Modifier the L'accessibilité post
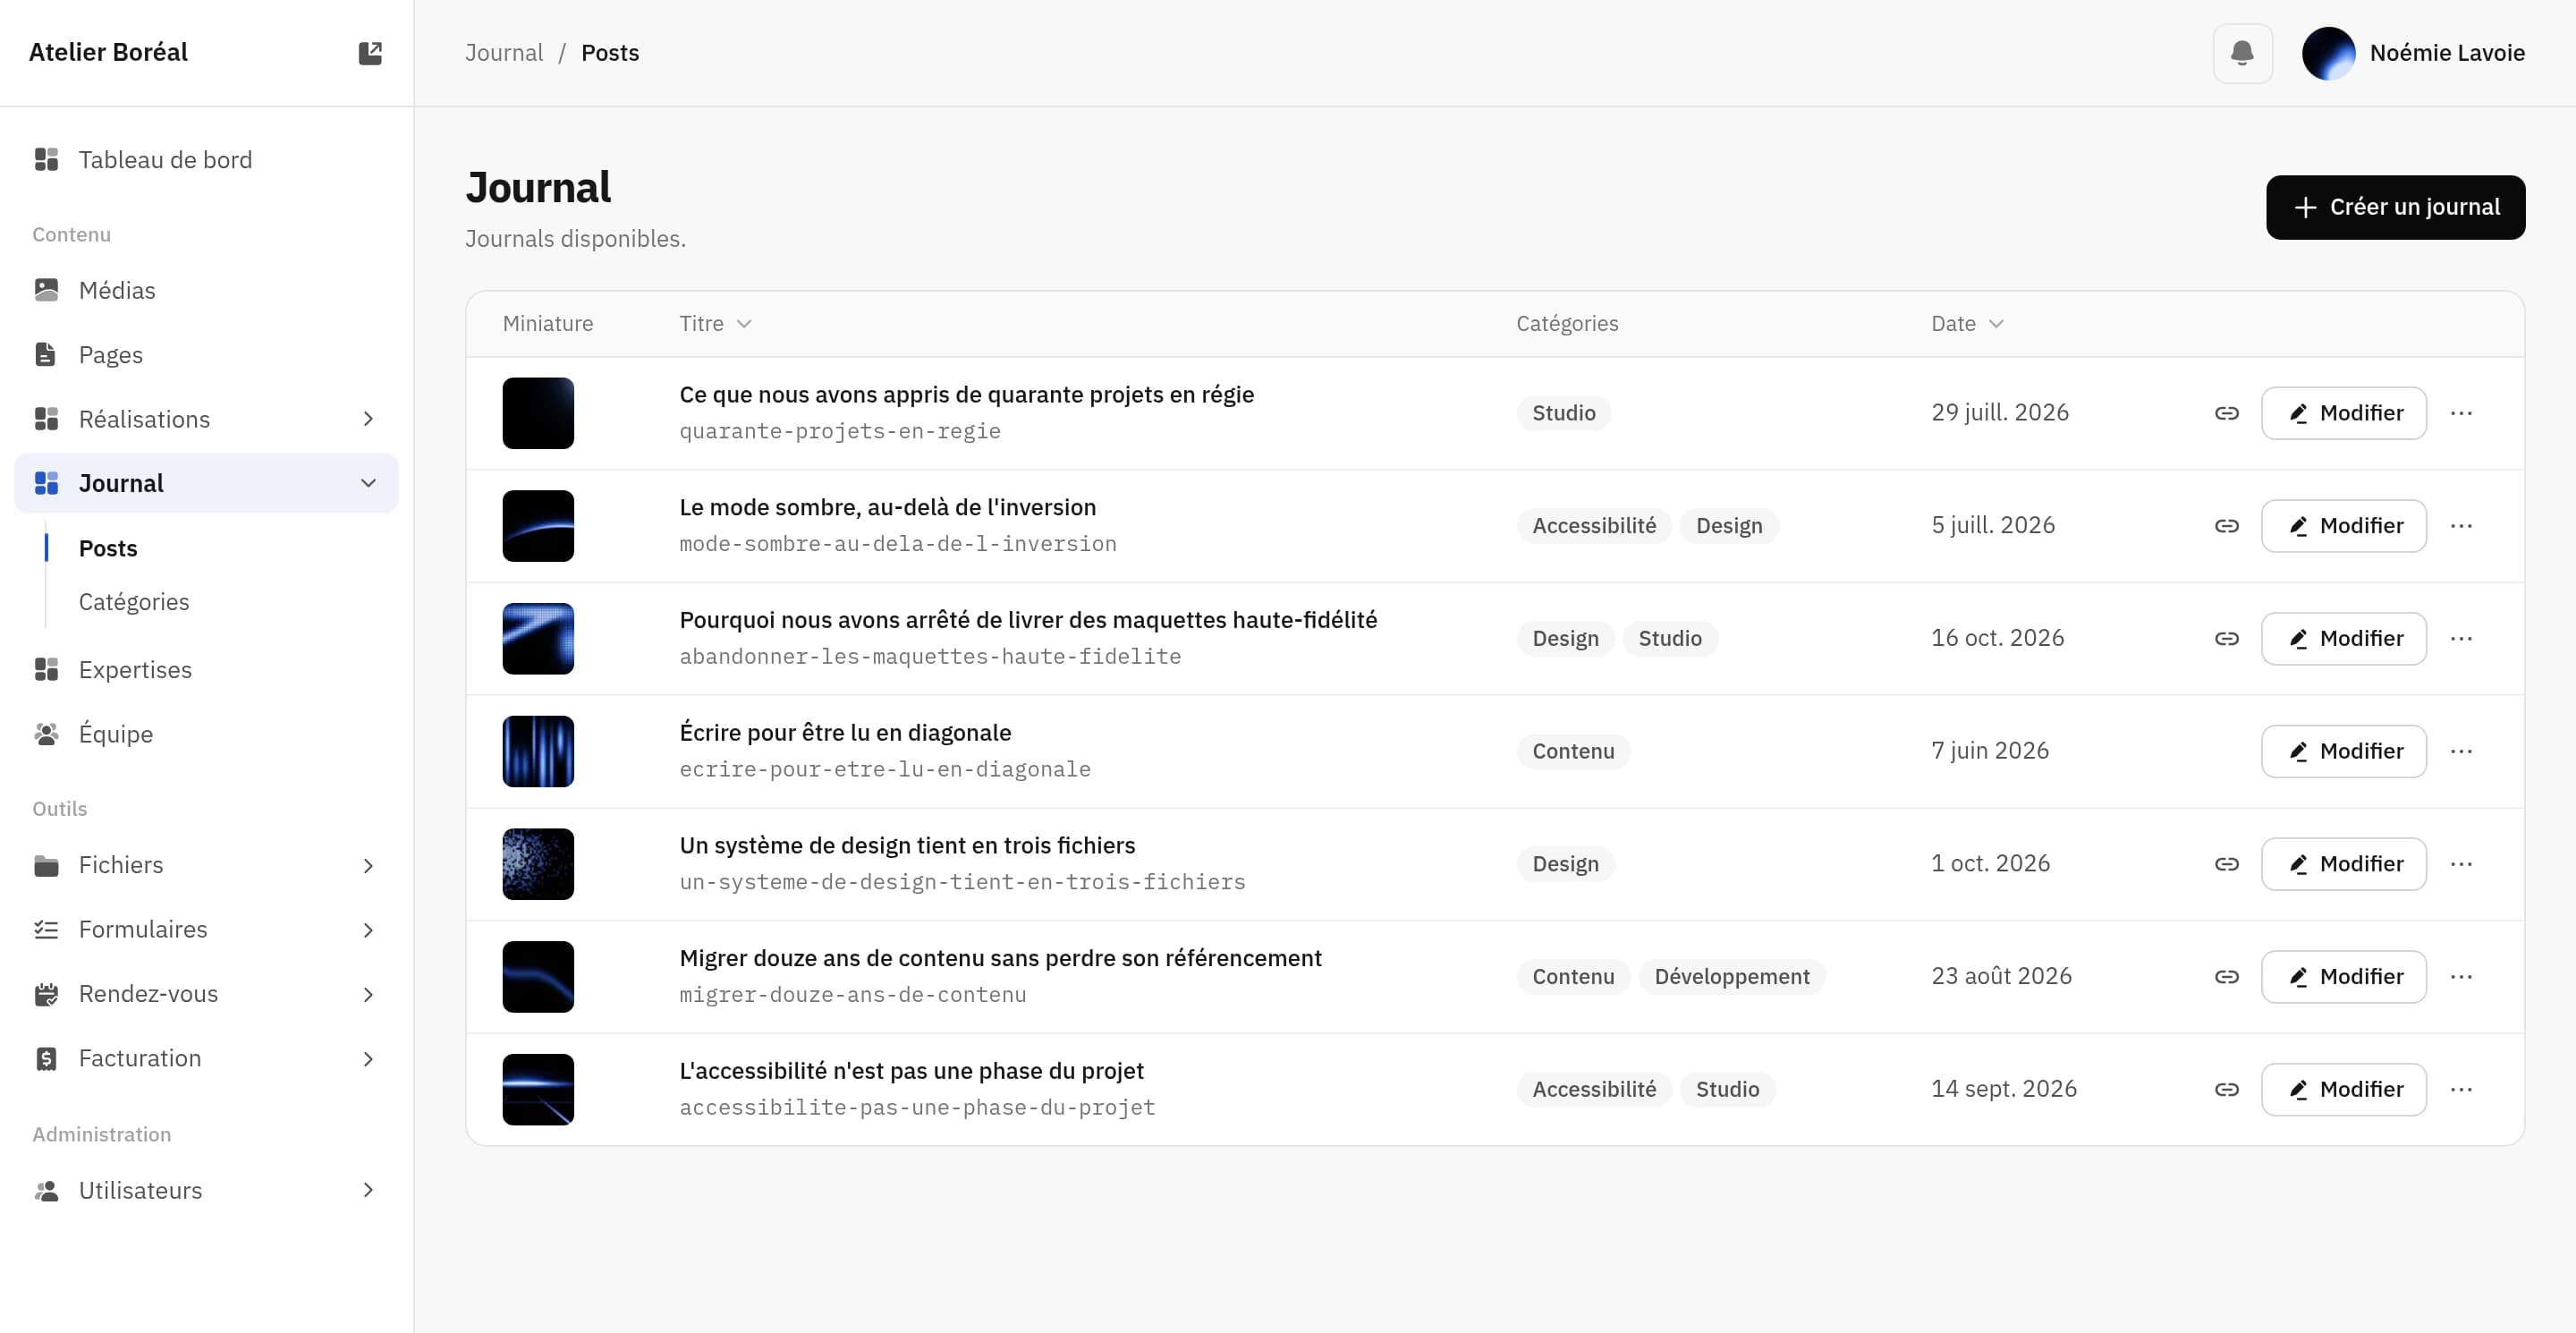Screen dimensions: 2576x1333 pyautogui.click(x=2343, y=1089)
